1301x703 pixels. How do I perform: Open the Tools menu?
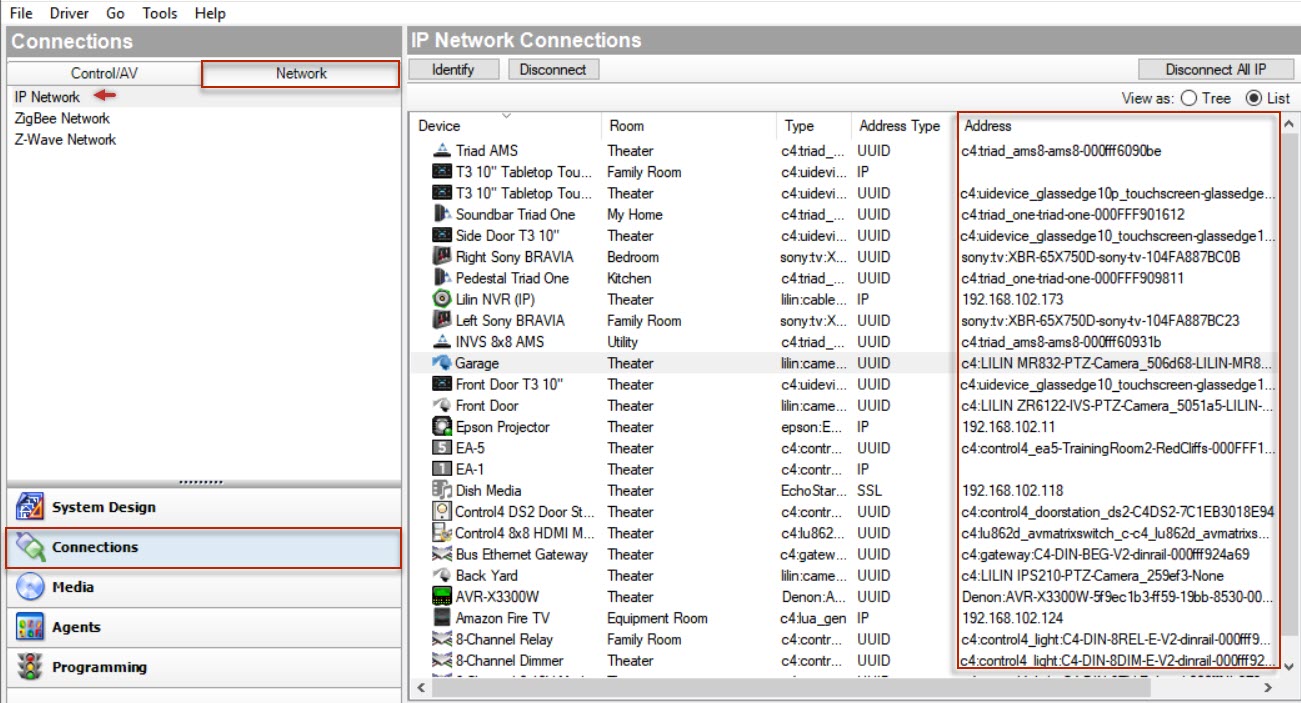click(x=160, y=13)
